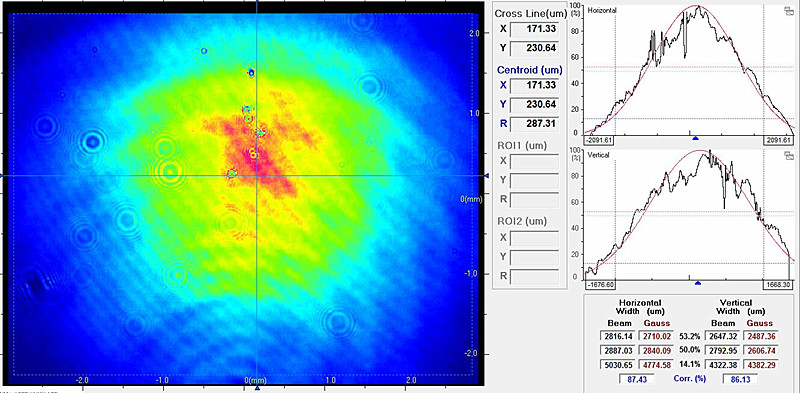The image size is (800, 393).
Task: Click the blue marker under the Horizontal profile
Action: click(694, 138)
